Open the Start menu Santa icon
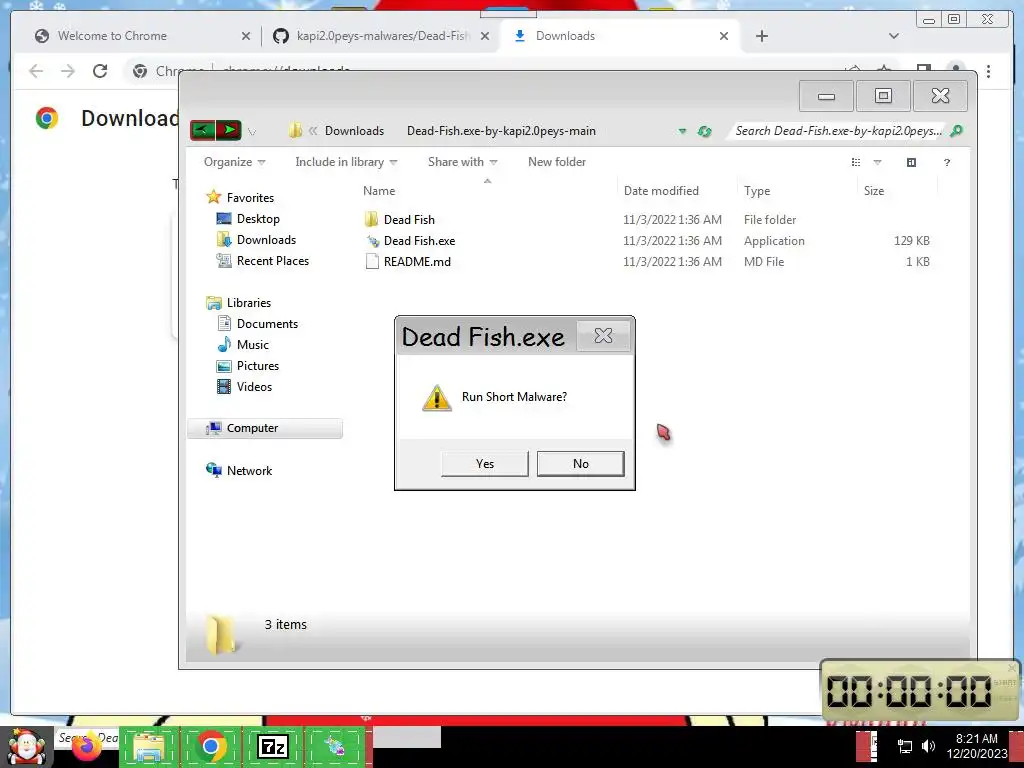The width and height of the screenshot is (1024, 768). coord(26,746)
